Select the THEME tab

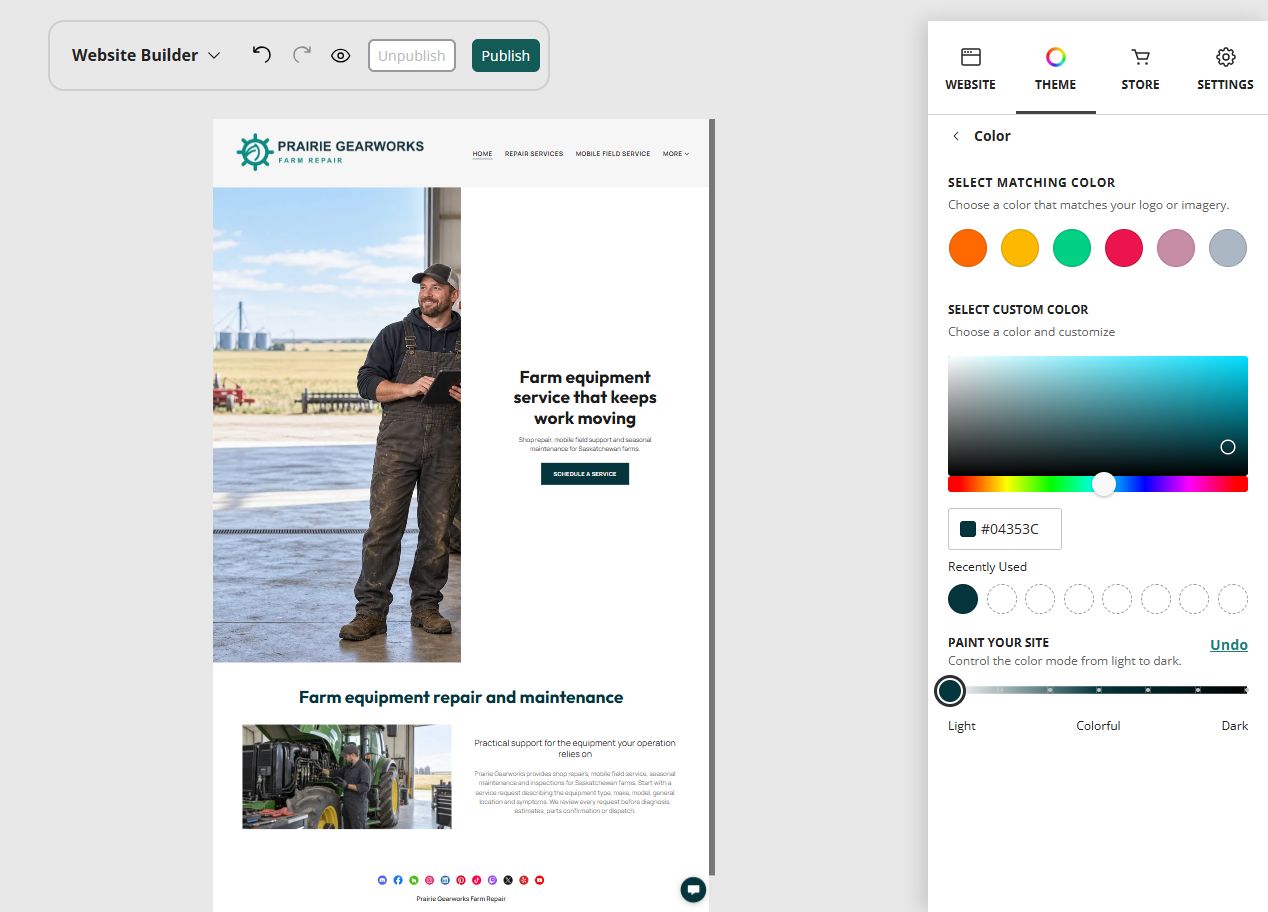coord(1056,69)
